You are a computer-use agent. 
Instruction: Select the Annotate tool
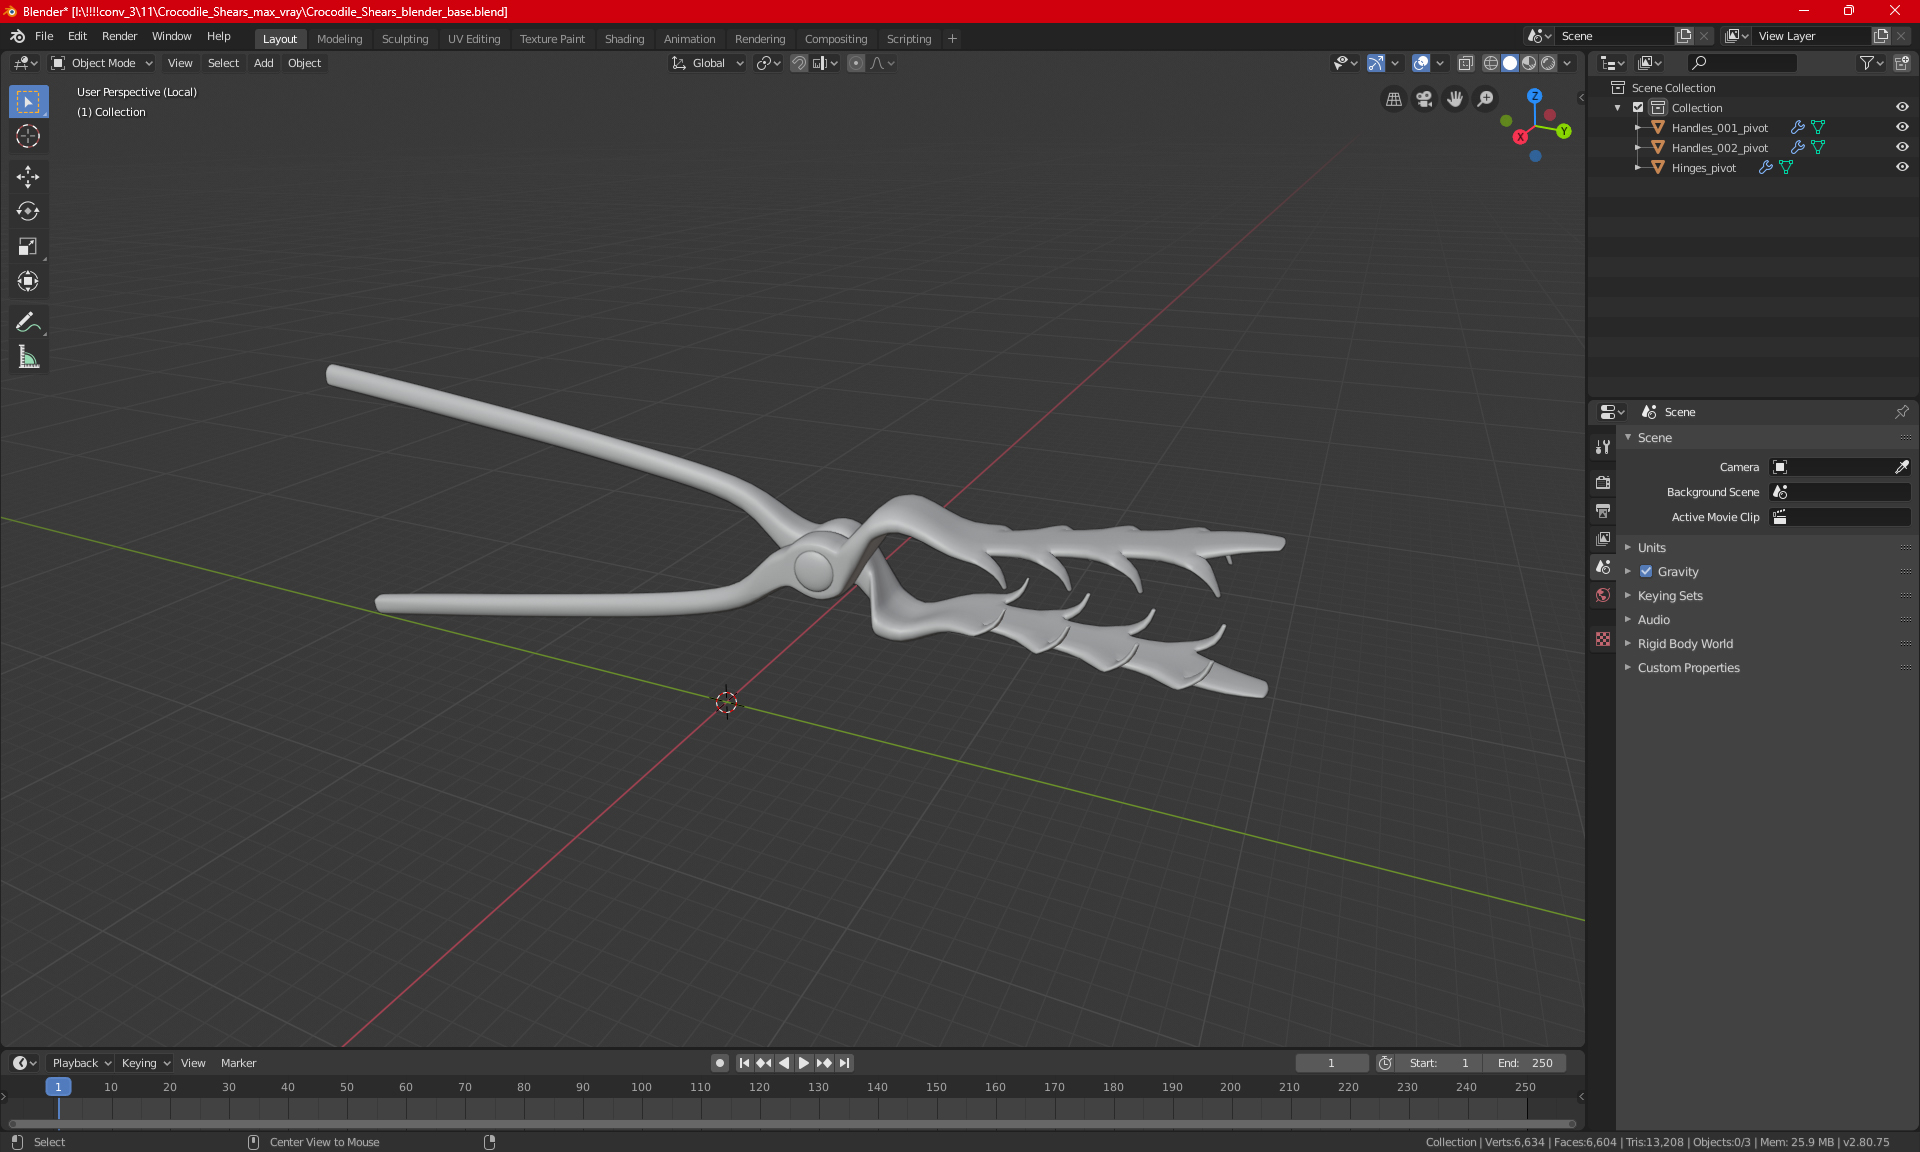pos(28,322)
